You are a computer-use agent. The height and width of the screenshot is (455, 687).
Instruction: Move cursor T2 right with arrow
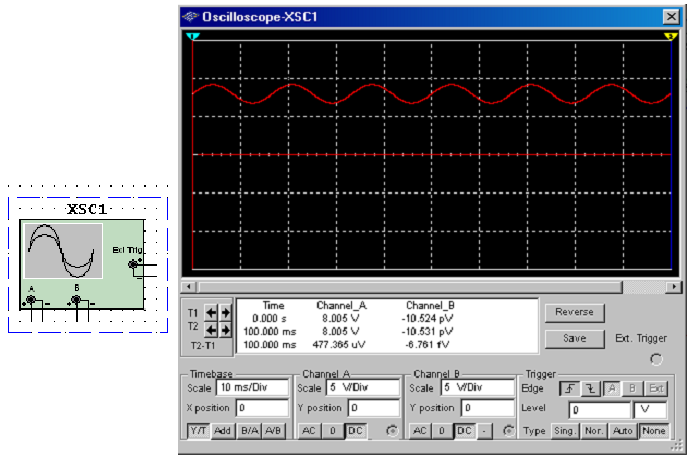[x=224, y=328]
